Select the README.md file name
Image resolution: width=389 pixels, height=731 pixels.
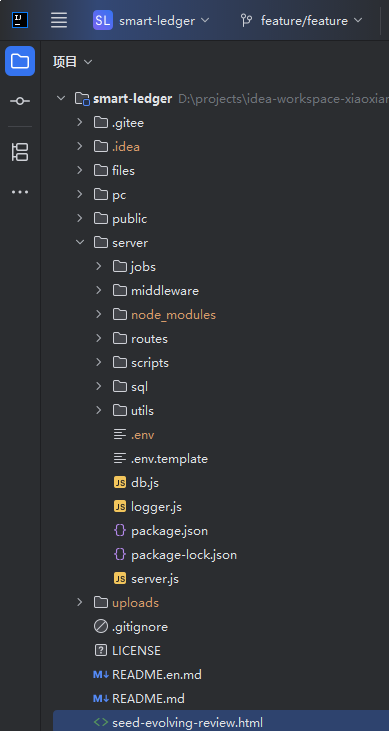pyautogui.click(x=148, y=699)
